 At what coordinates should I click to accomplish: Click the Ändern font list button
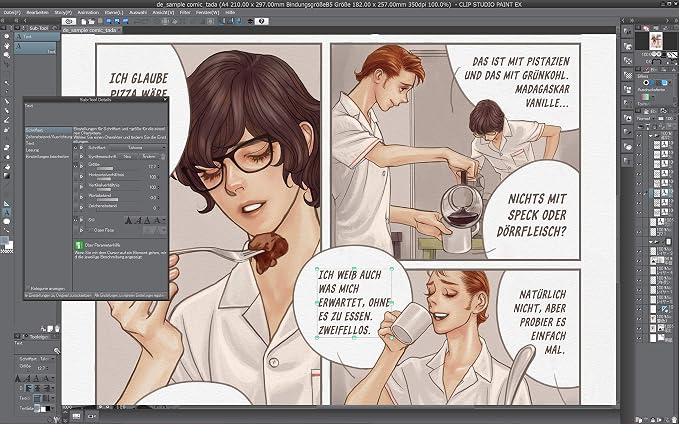[149, 156]
